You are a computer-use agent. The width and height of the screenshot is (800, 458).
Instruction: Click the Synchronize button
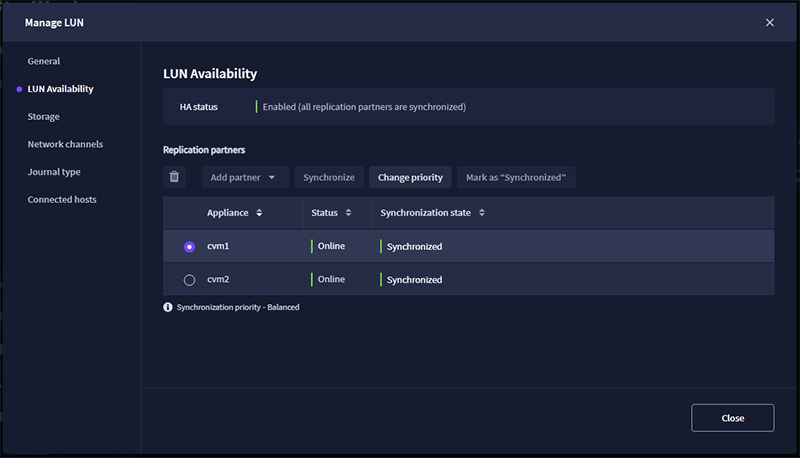coord(329,177)
